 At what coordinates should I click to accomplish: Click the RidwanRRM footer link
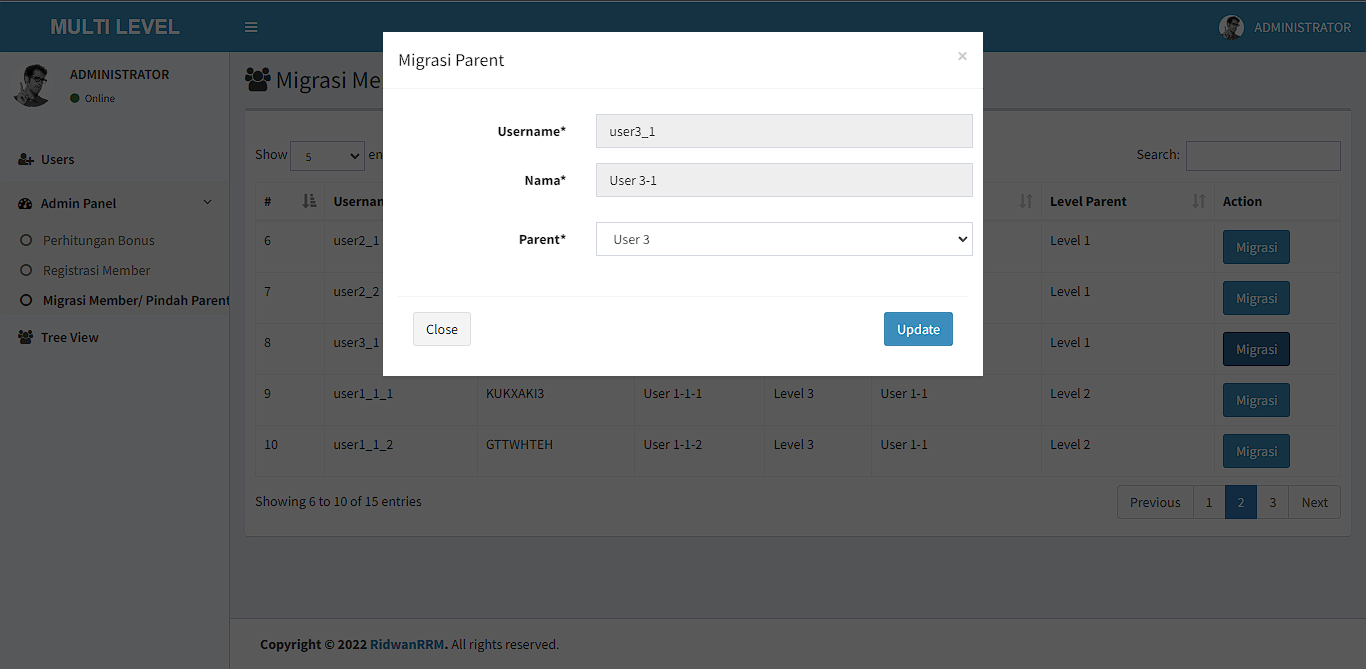(407, 644)
